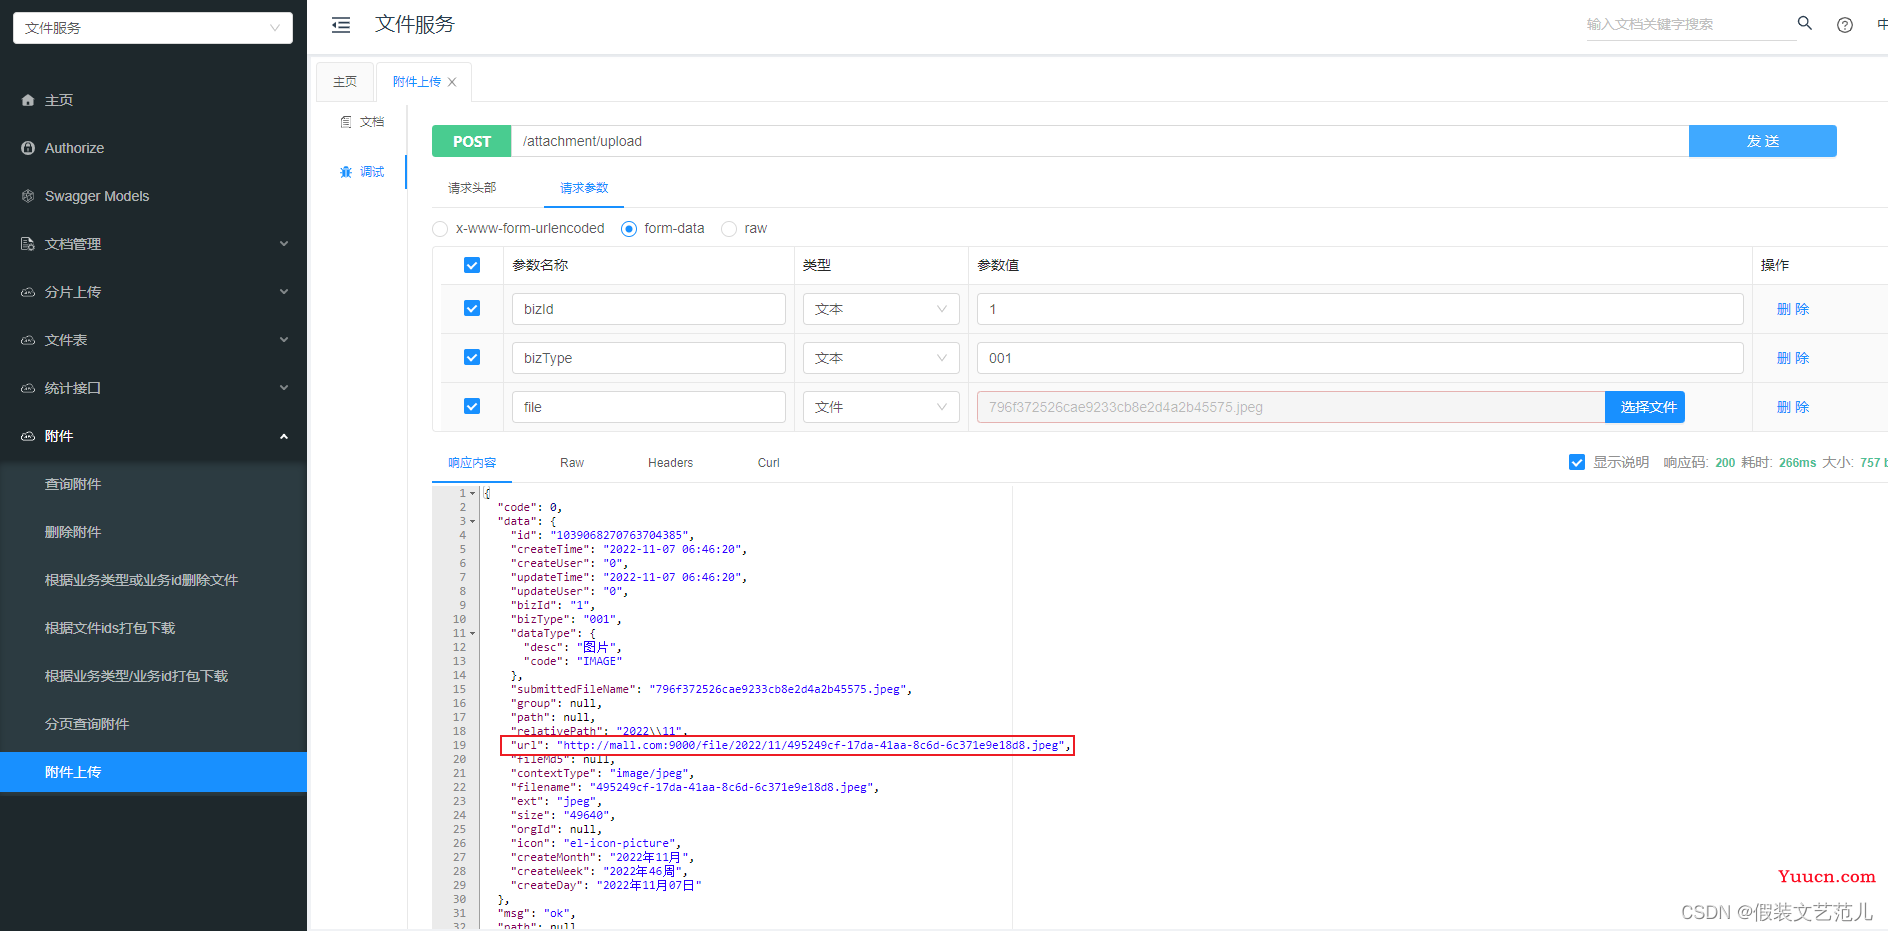Select the raw radio button

[x=729, y=229]
